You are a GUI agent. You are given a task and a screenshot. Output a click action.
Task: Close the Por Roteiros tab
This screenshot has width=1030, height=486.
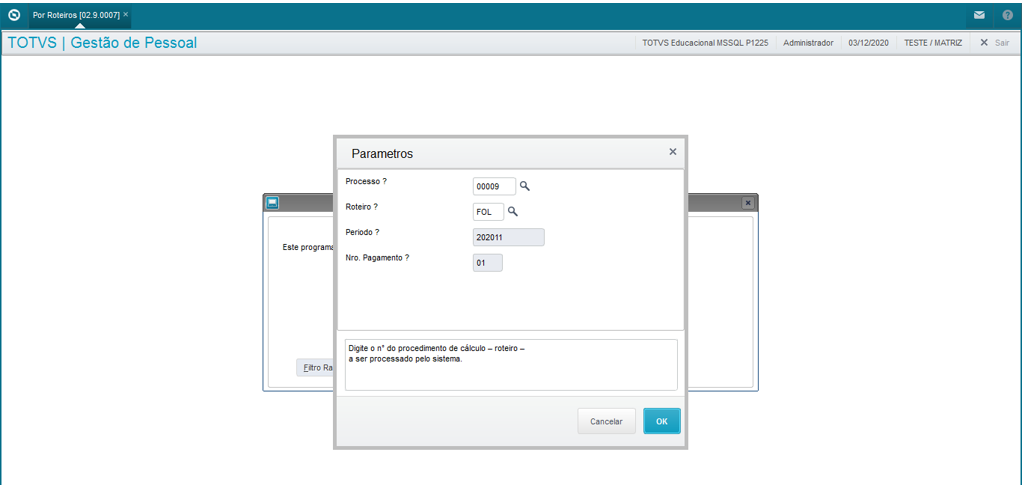tap(125, 14)
